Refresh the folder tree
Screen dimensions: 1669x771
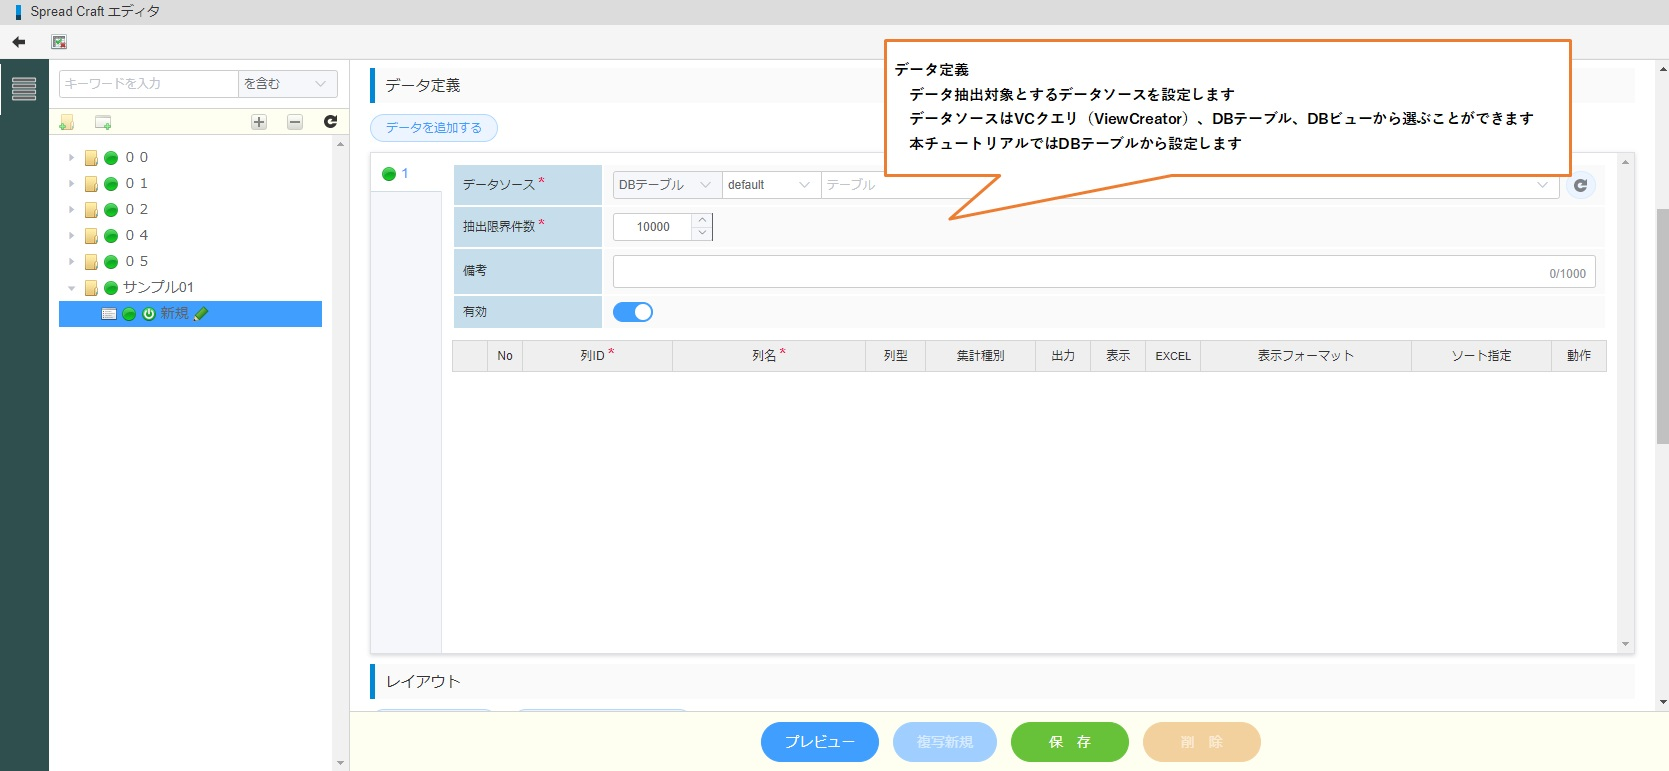pyautogui.click(x=330, y=122)
